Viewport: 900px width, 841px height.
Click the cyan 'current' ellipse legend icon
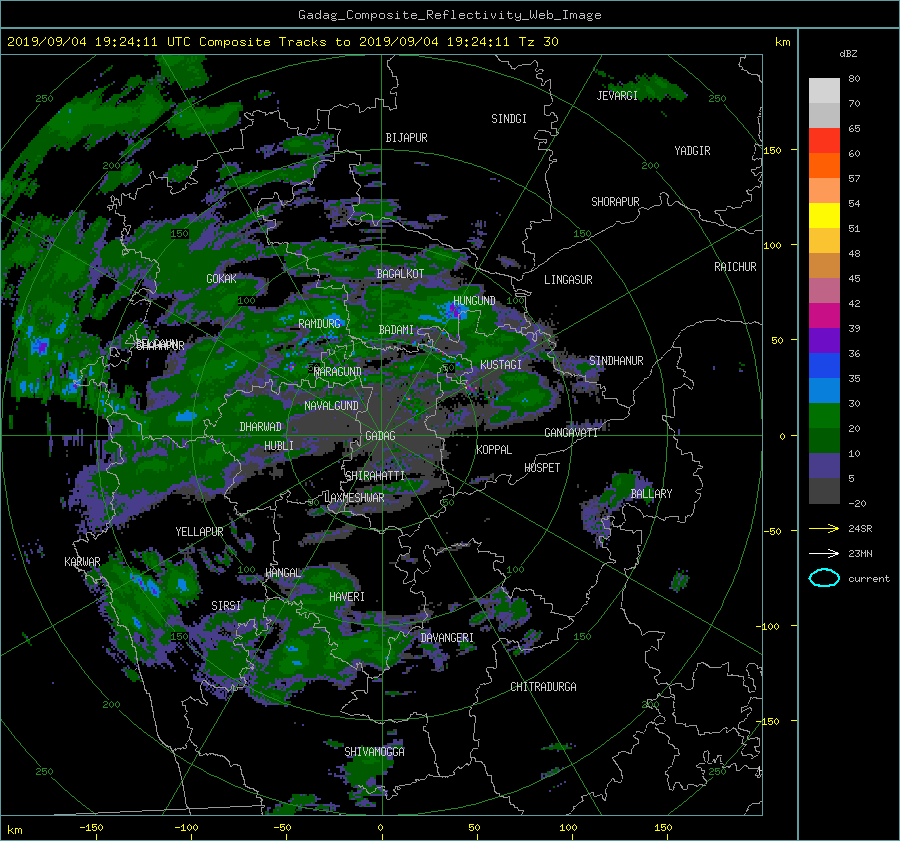pos(824,578)
